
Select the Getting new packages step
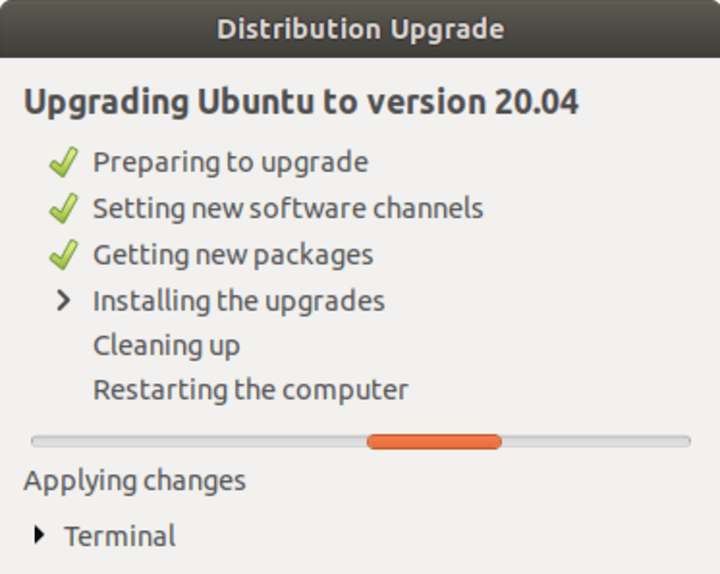[233, 255]
